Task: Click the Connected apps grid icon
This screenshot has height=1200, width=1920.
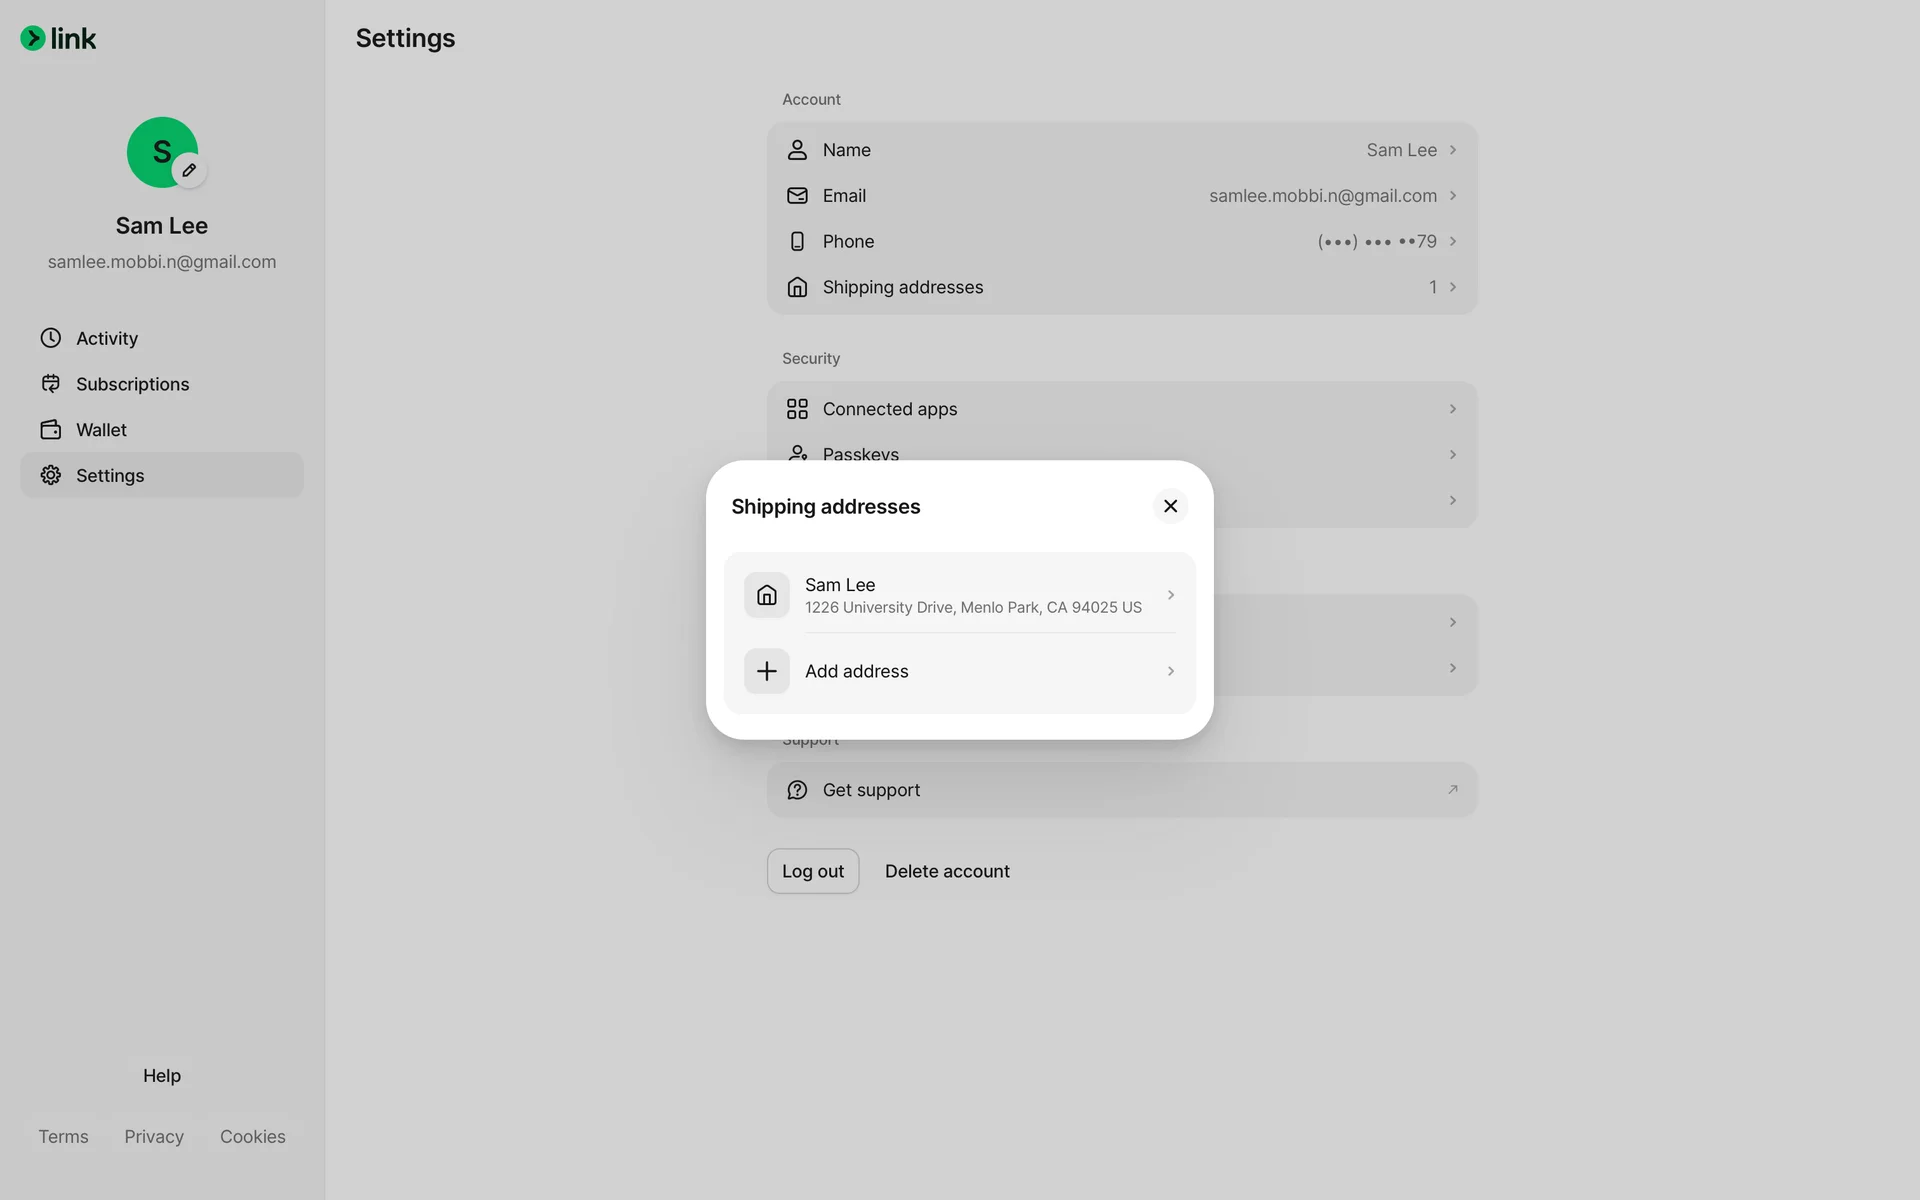Action: tap(797, 409)
